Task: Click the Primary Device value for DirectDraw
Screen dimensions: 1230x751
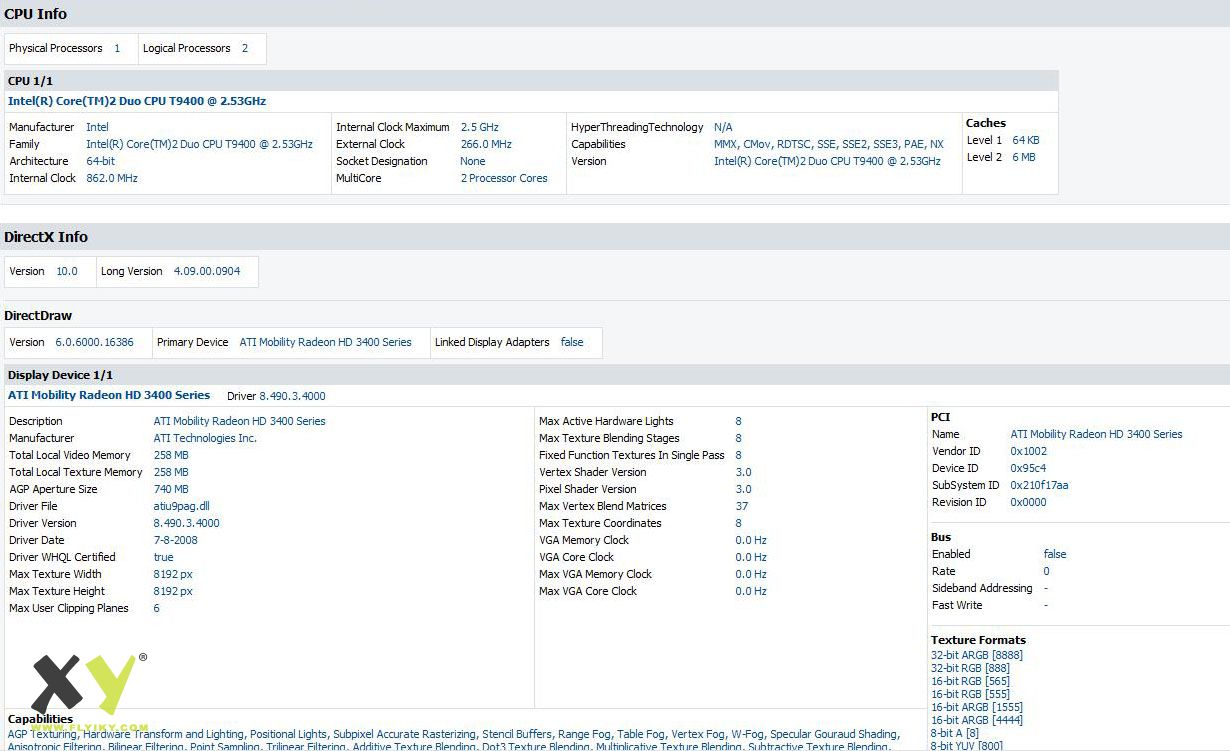Action: point(326,342)
